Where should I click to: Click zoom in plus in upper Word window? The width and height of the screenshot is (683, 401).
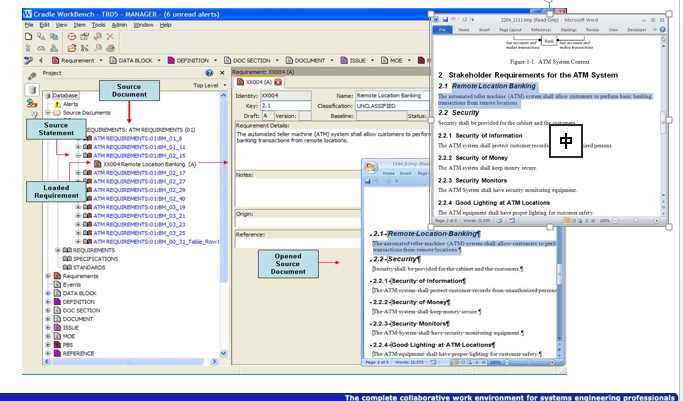(656, 221)
